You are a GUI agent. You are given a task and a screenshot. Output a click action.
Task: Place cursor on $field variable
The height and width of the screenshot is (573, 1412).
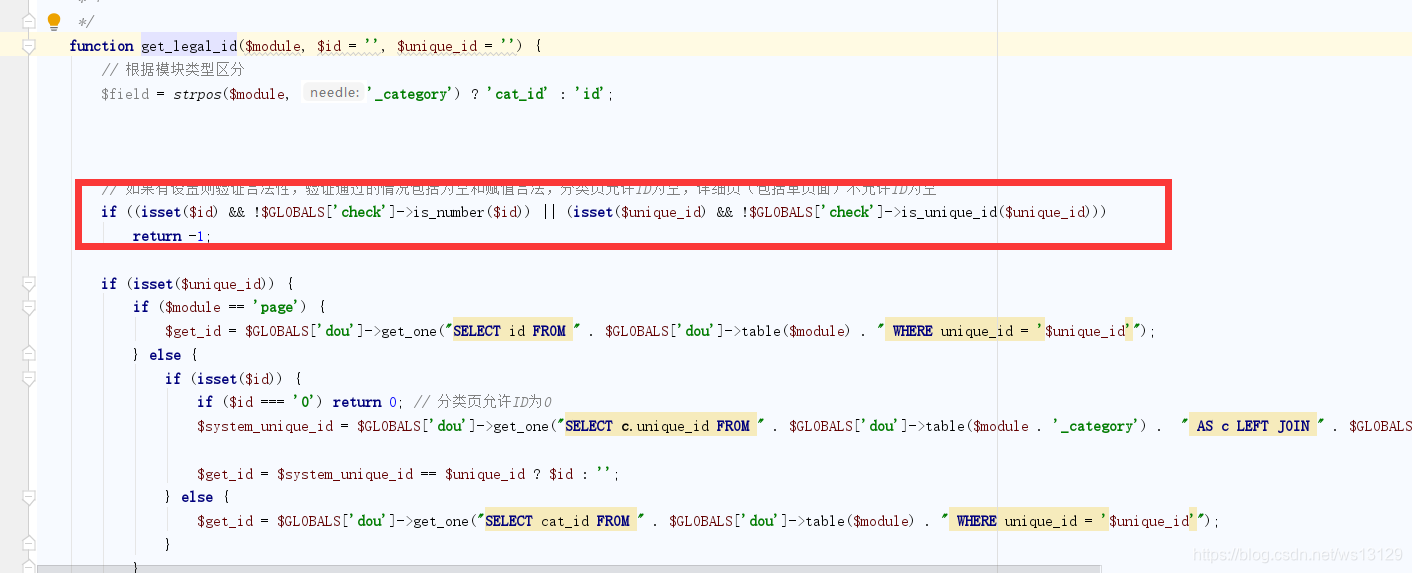coord(125,94)
